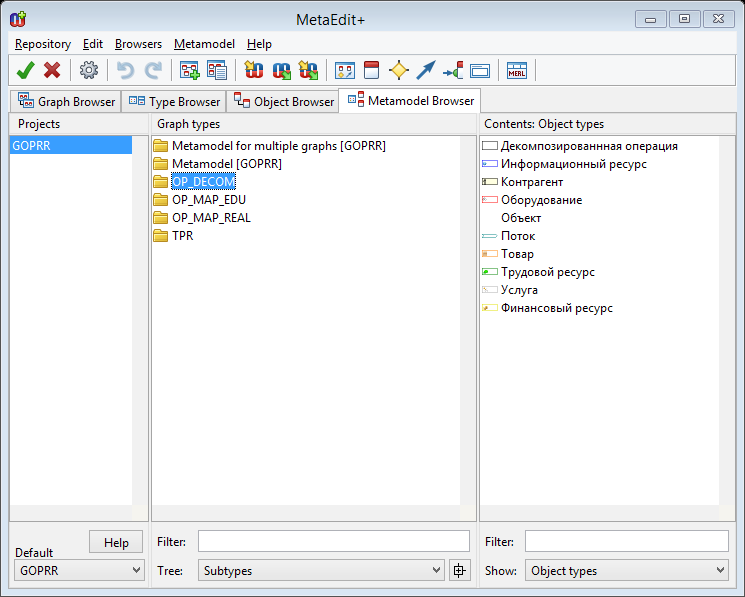This screenshot has width=745, height=597.
Task: Open the Tree Subtypes dropdown
Action: pyautogui.click(x=321, y=570)
